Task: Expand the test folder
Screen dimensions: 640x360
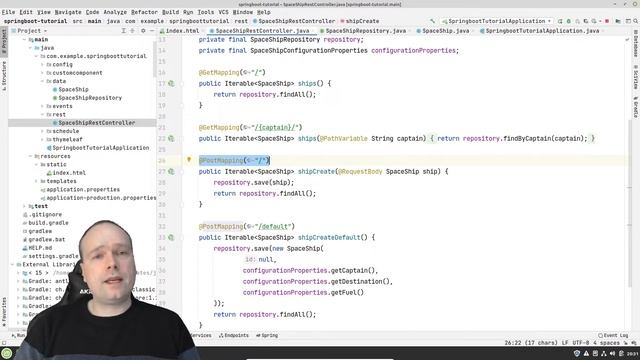Action: click(x=24, y=206)
